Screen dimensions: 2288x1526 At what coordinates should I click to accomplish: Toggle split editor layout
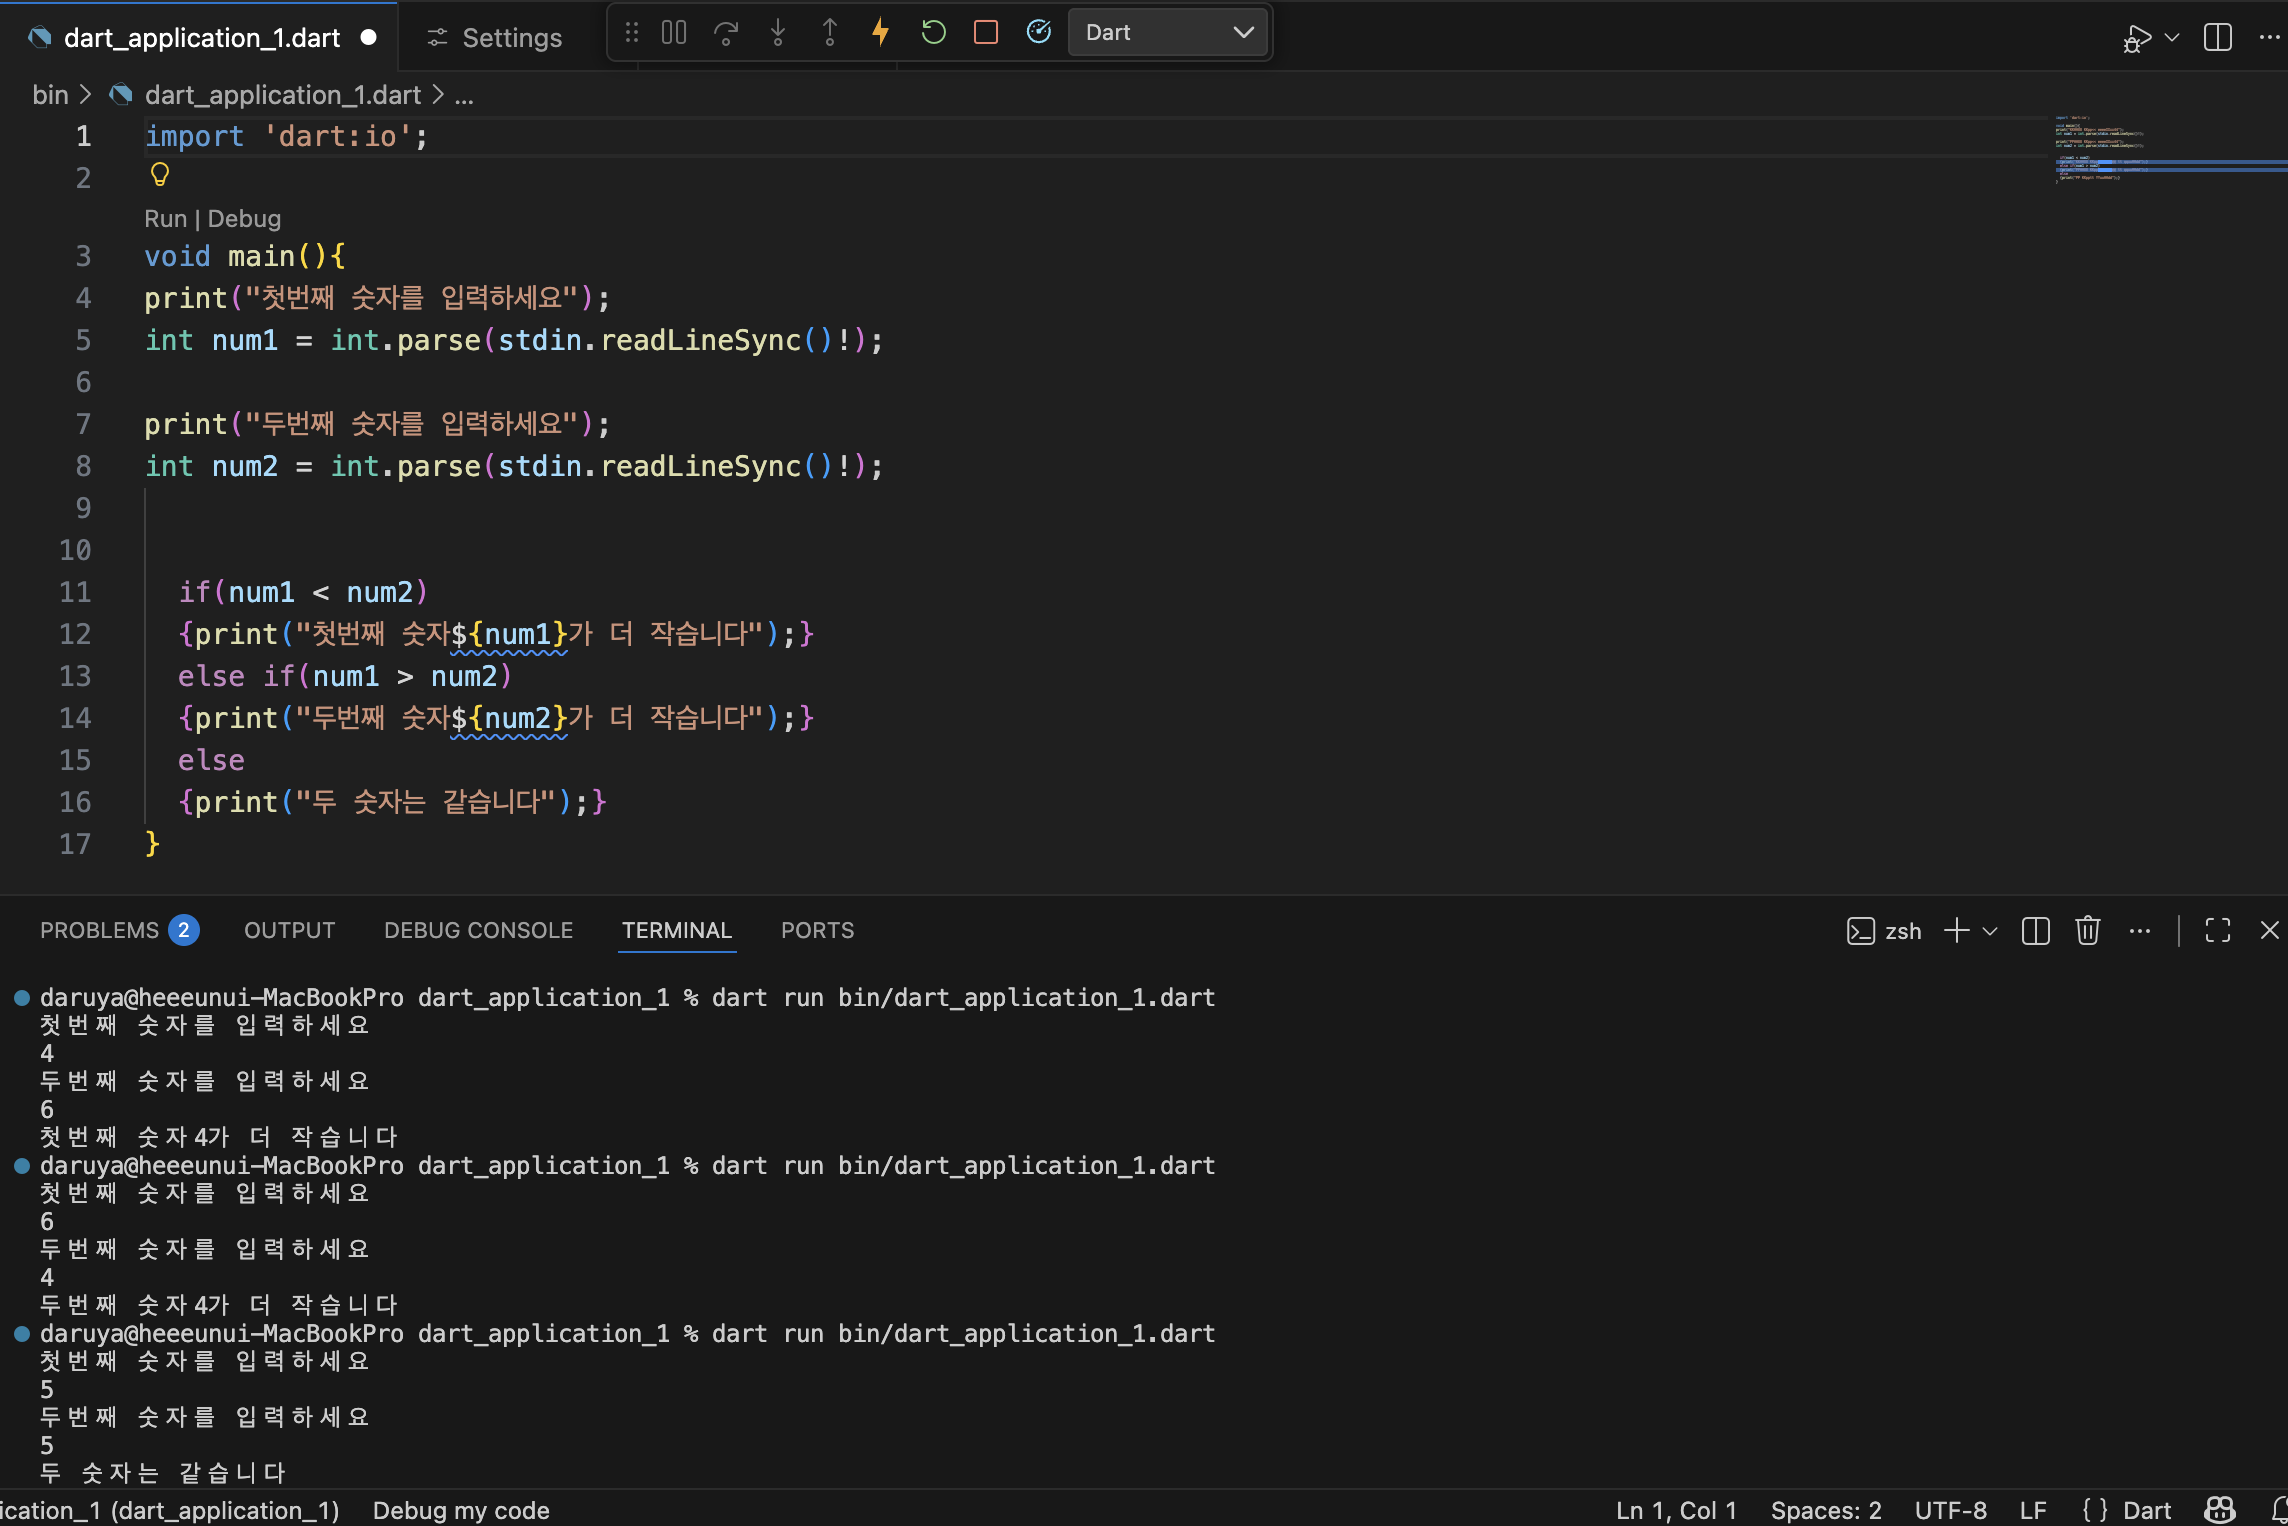click(x=2217, y=38)
